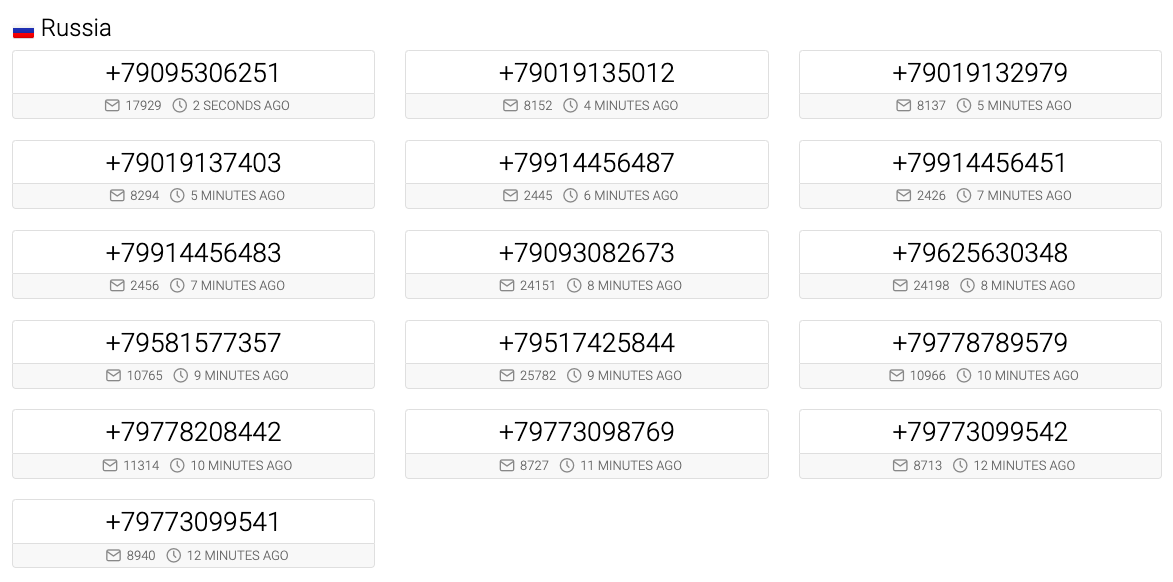Viewport: 1173px width, 582px height.
Task: Open number +79581577357
Action: 193,343
